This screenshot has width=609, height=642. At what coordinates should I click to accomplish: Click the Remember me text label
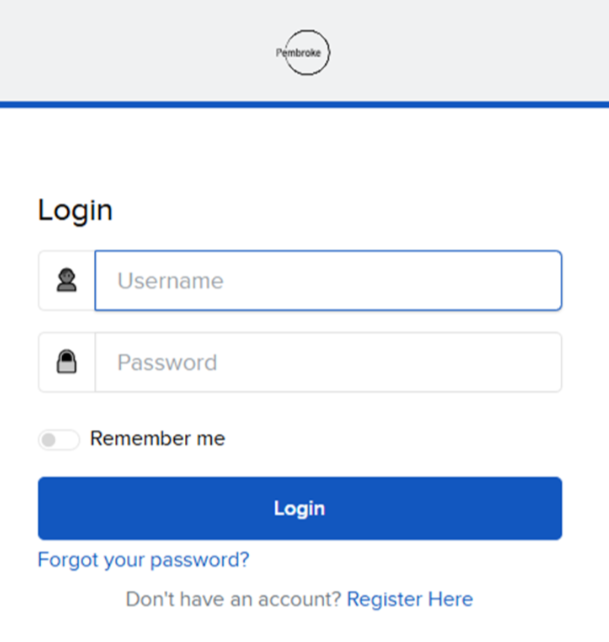click(x=158, y=439)
